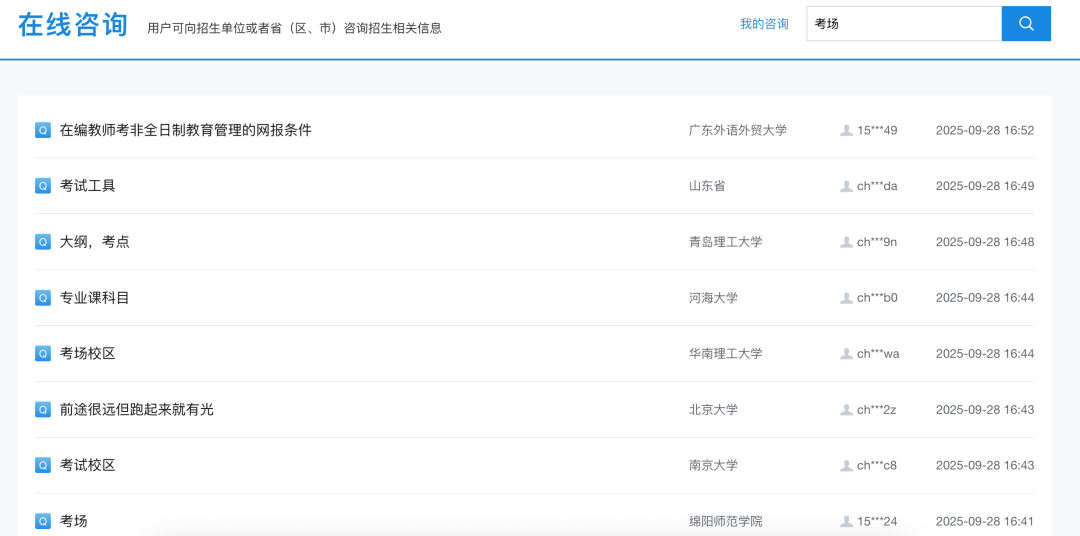Screen dimensions: 1080x536
Task: Click username ch***da
Action: click(x=877, y=186)
